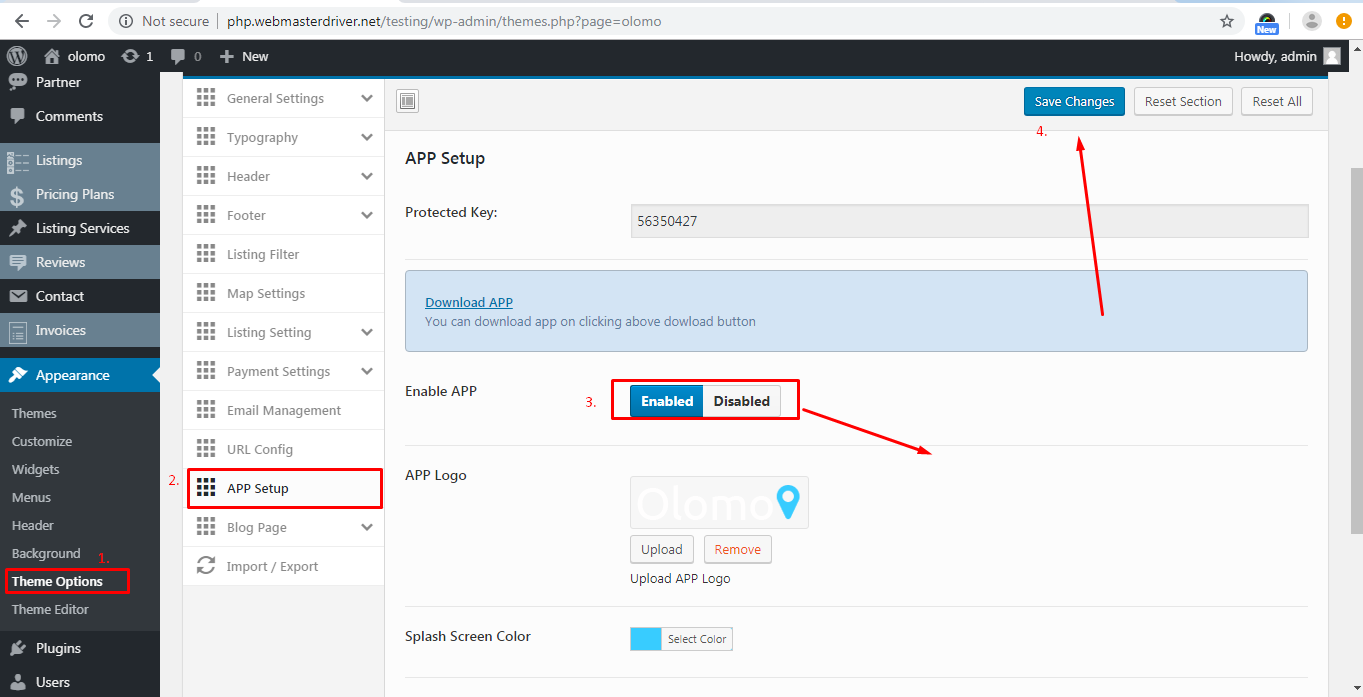This screenshot has height=697, width=1363.
Task: Reload the page in browser
Action: (x=86, y=21)
